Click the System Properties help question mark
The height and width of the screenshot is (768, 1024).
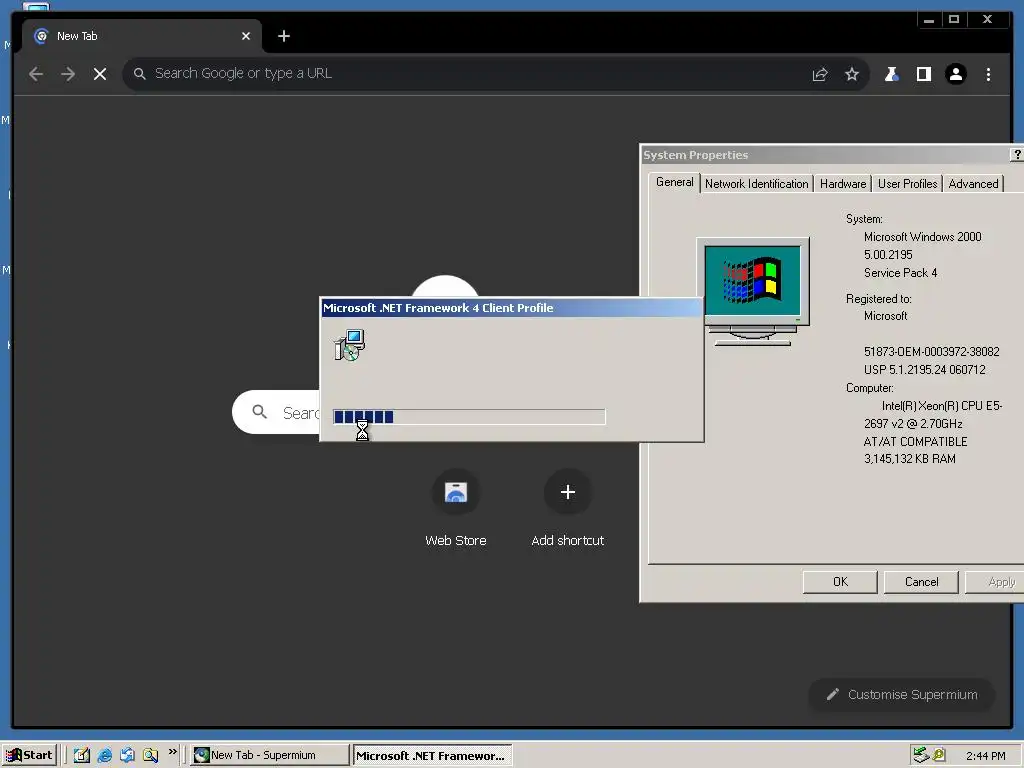pos(1017,155)
